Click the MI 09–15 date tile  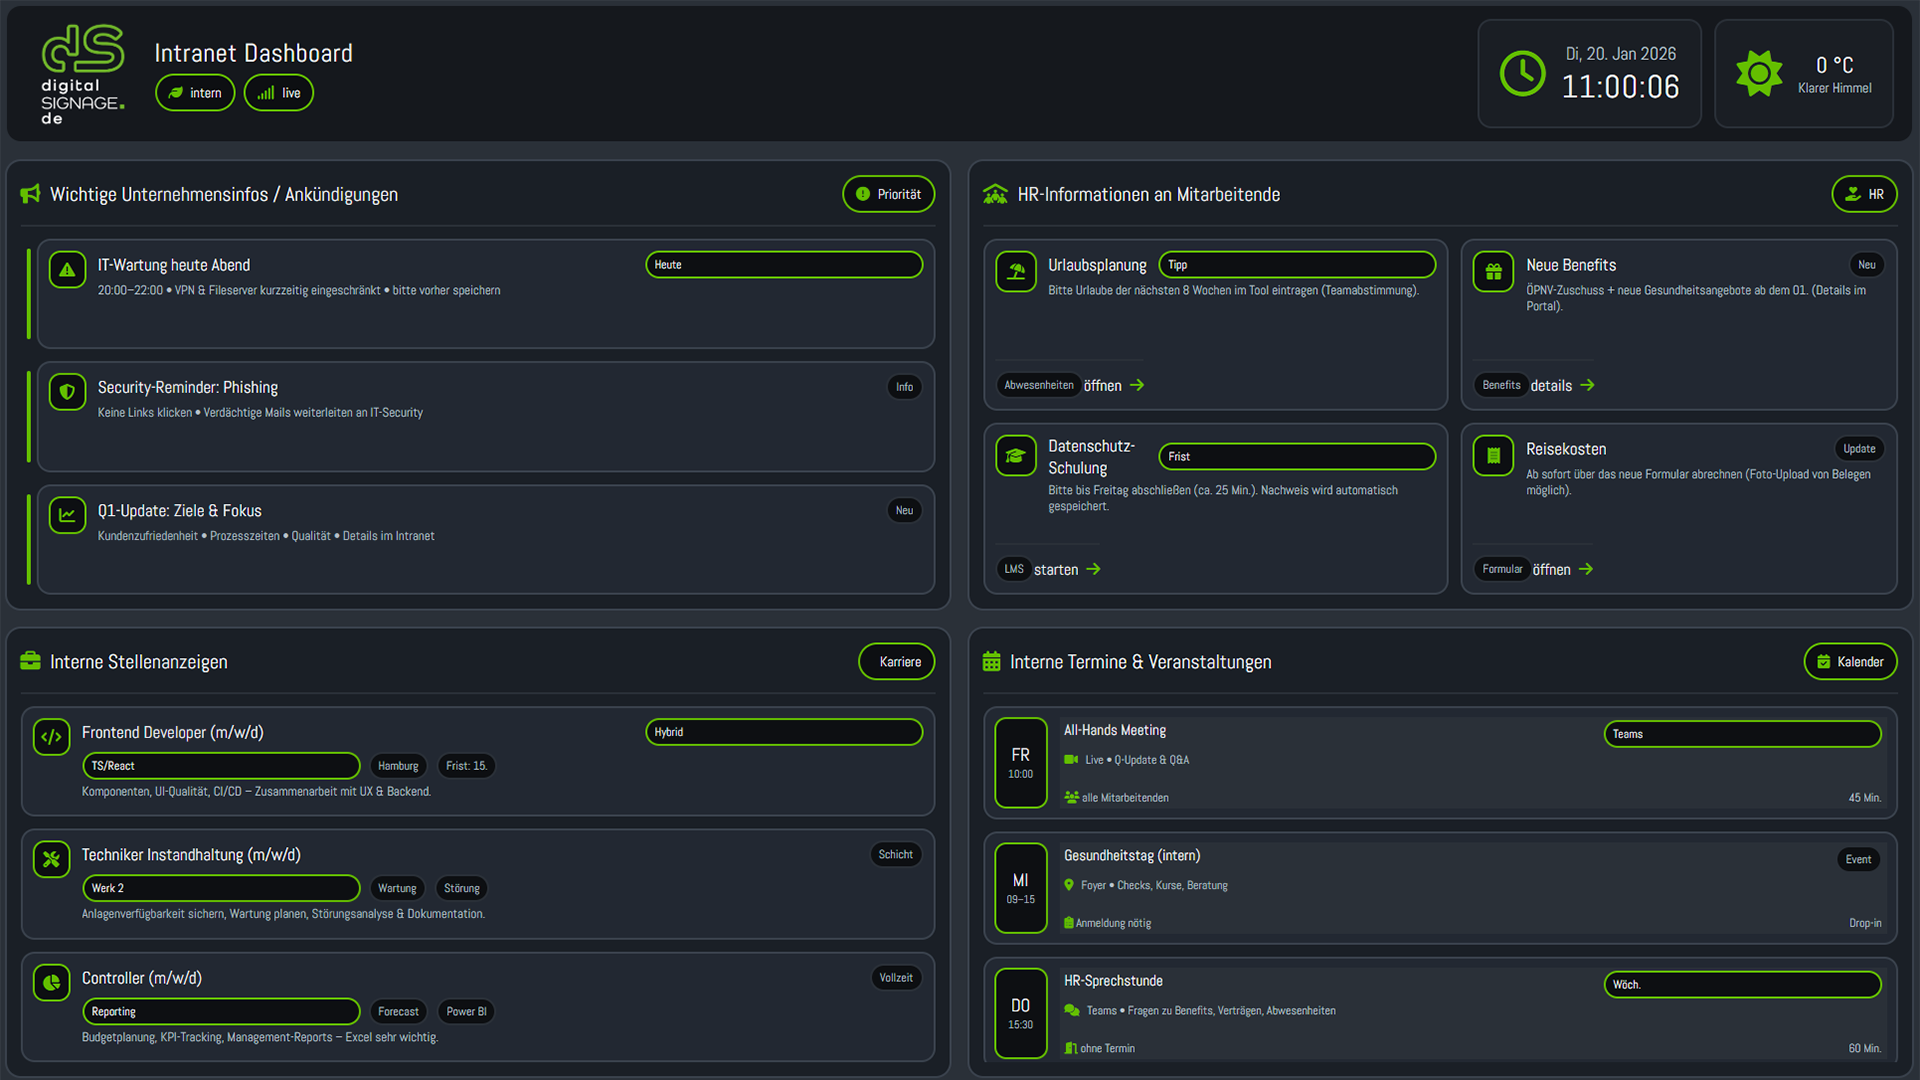[x=1020, y=888]
